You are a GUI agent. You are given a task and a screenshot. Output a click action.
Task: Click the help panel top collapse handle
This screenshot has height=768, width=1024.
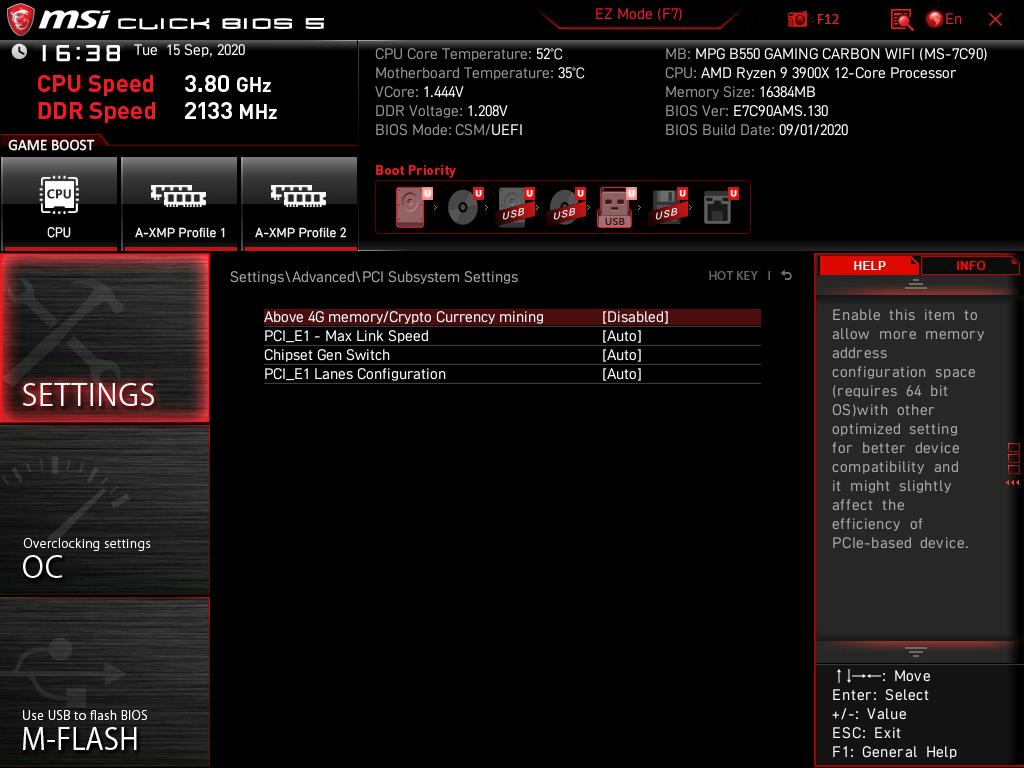click(x=916, y=284)
